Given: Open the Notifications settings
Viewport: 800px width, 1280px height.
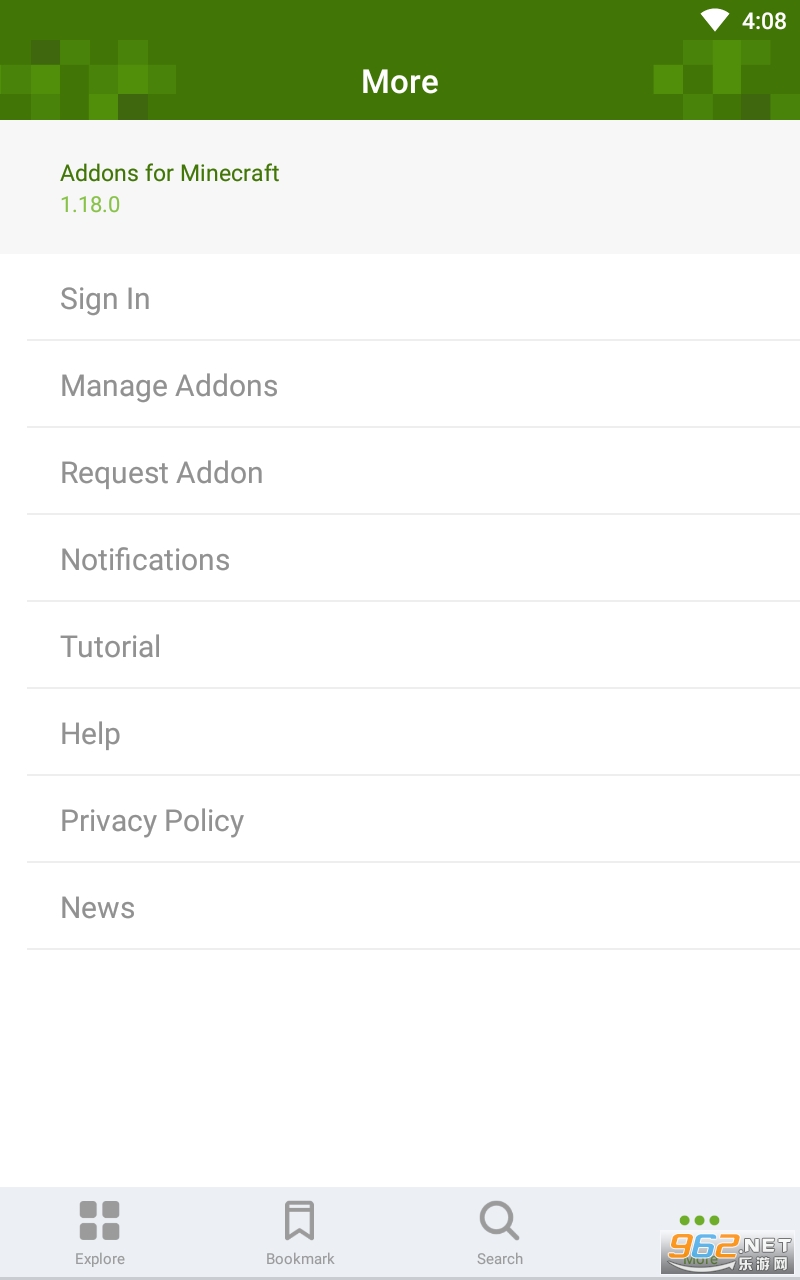Looking at the screenshot, I should pyautogui.click(x=145, y=560).
